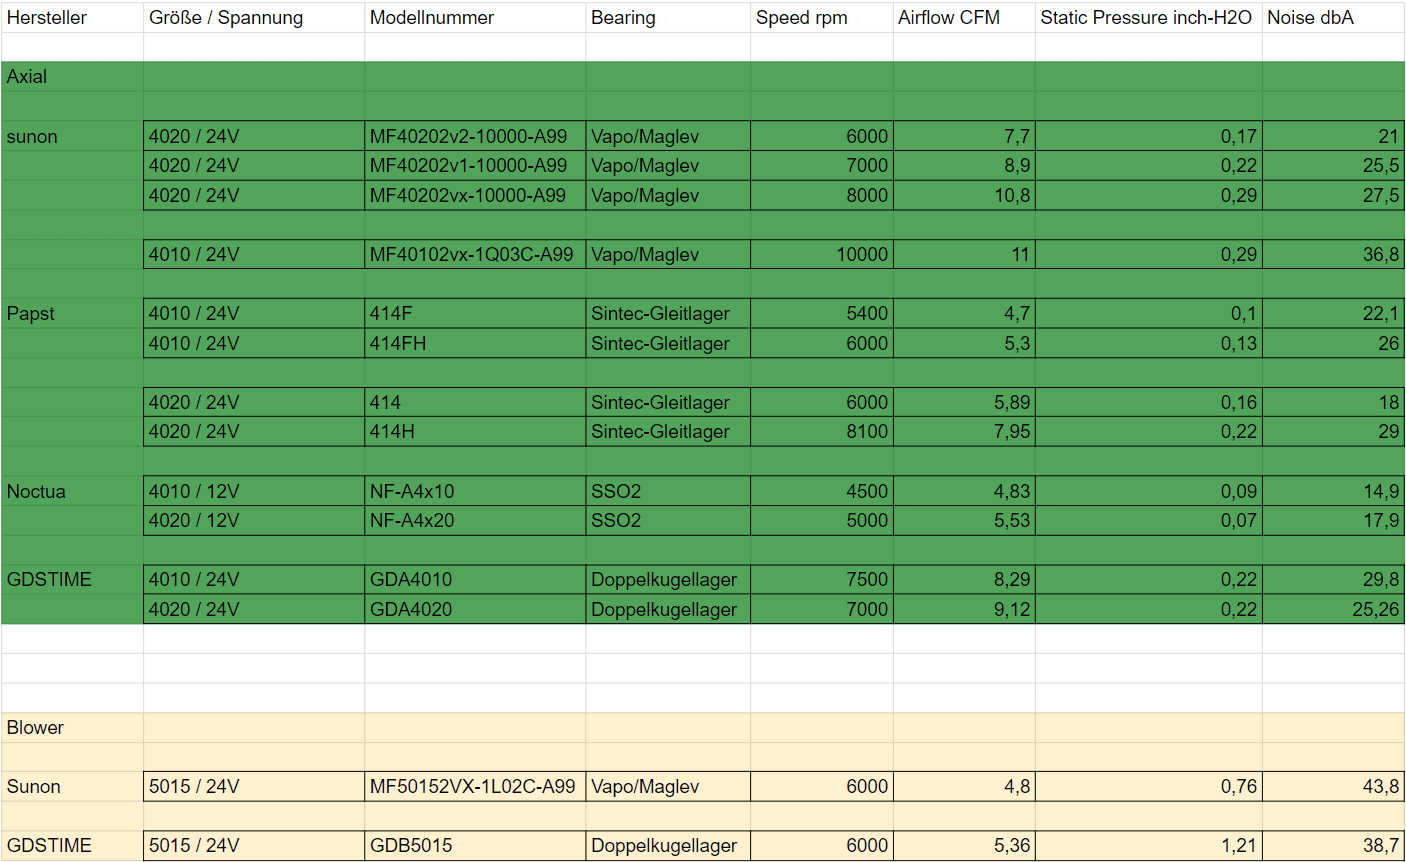This screenshot has height=862, width=1406.
Task: Click the Static Pressure inch-H2O header
Action: pyautogui.click(x=1149, y=18)
